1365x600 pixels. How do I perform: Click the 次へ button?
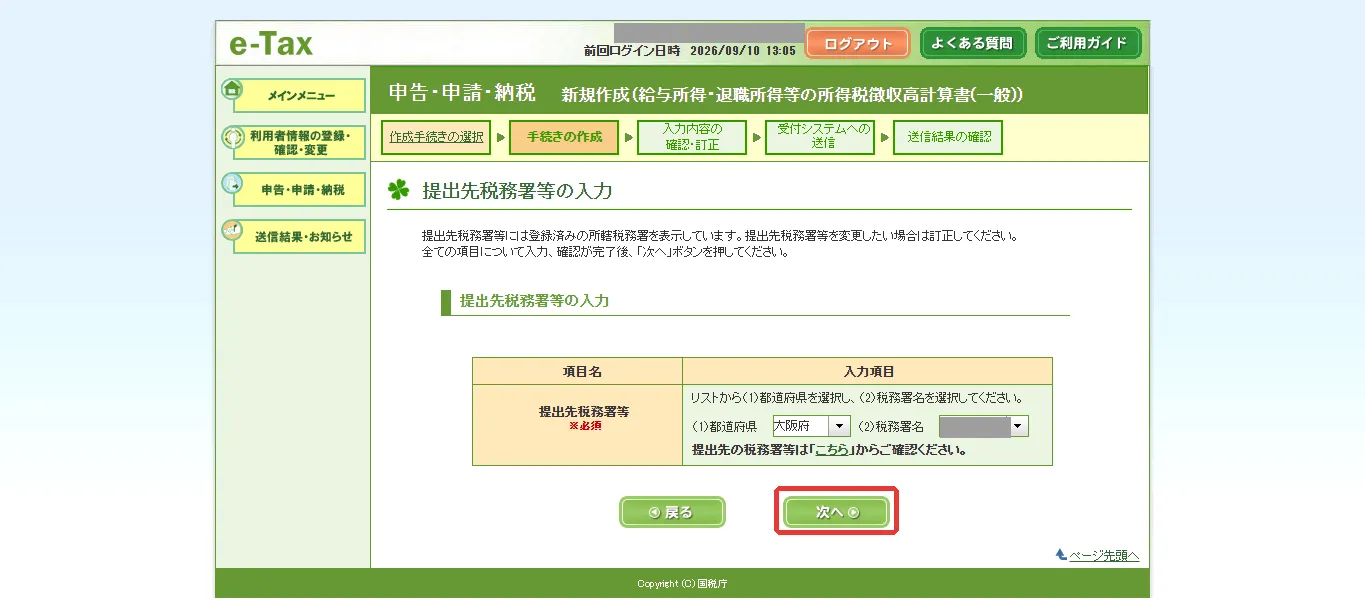click(x=837, y=512)
